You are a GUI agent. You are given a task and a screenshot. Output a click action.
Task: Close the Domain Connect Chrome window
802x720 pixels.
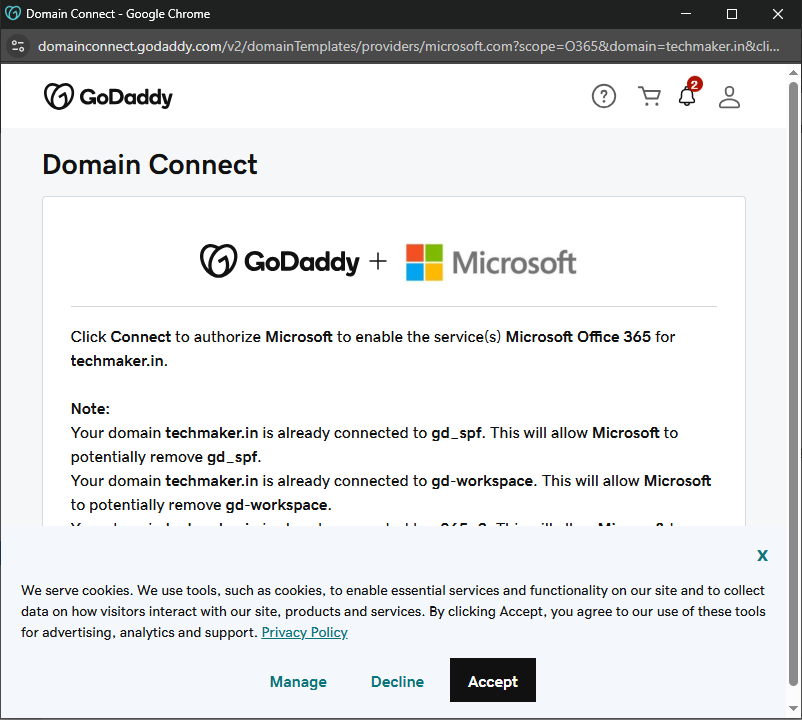coord(778,14)
